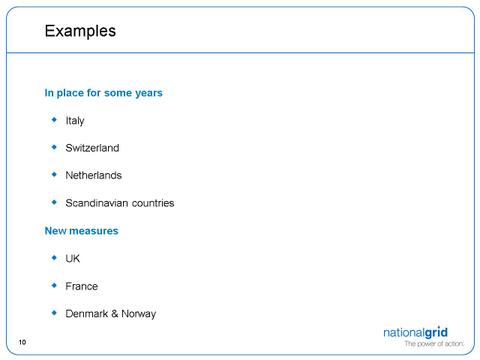Click the slide number 10
This screenshot has width=480, height=360.
coord(22,342)
